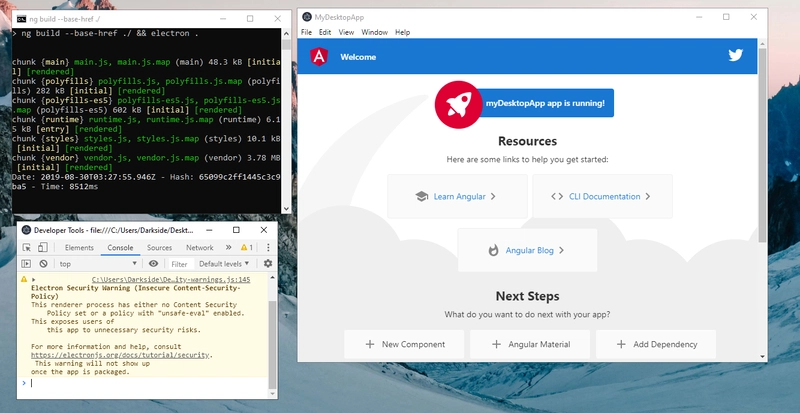Image resolution: width=800 pixels, height=413 pixels.
Task: Open the Learn Angular link card
Action: (457, 197)
